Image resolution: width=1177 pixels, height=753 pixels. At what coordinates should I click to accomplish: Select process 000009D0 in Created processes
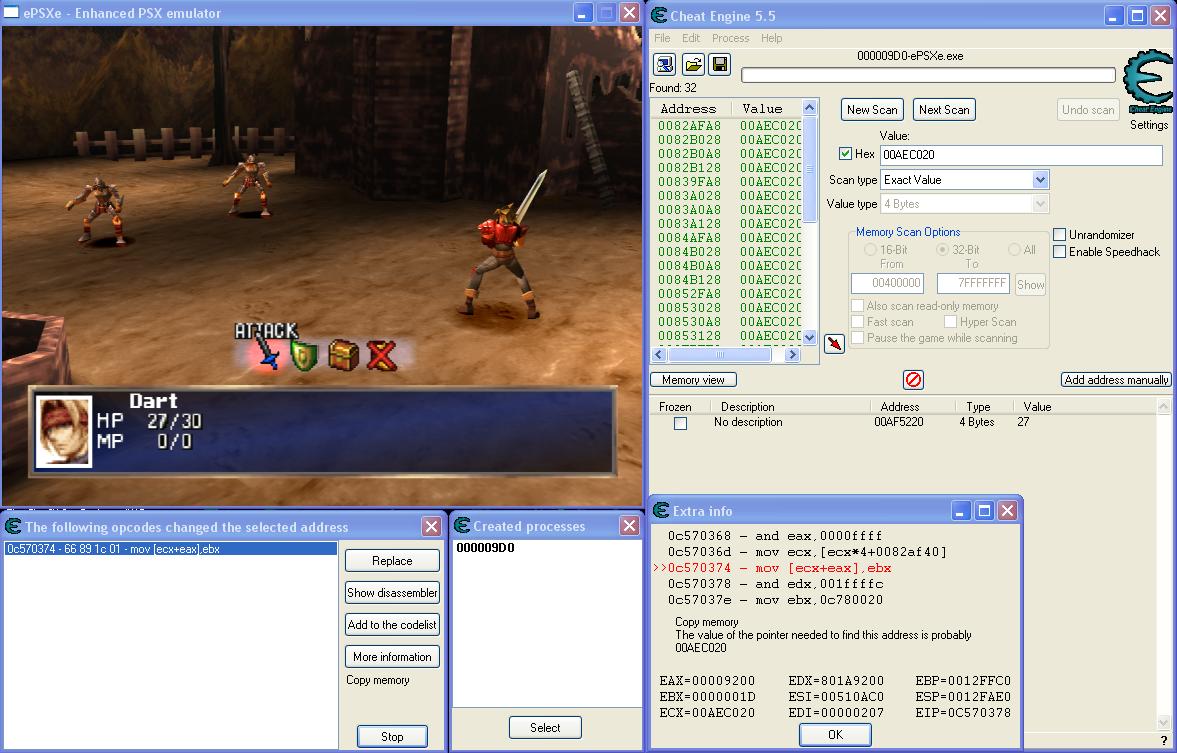click(486, 548)
